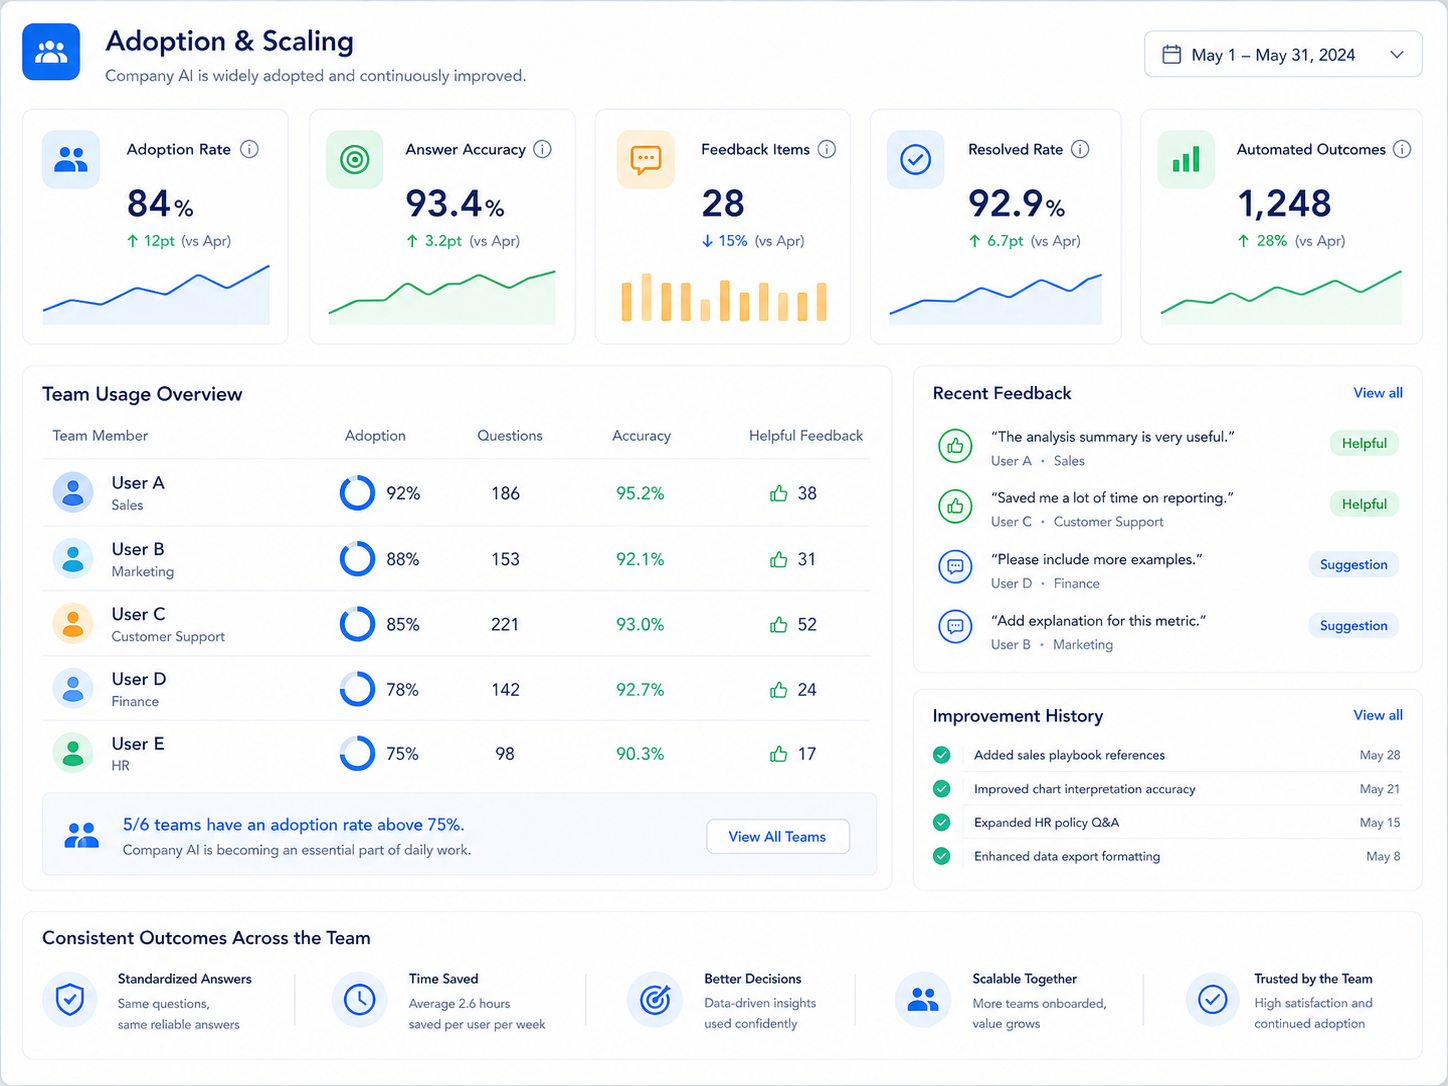
Task: Click the View All Teams button
Action: click(x=778, y=837)
